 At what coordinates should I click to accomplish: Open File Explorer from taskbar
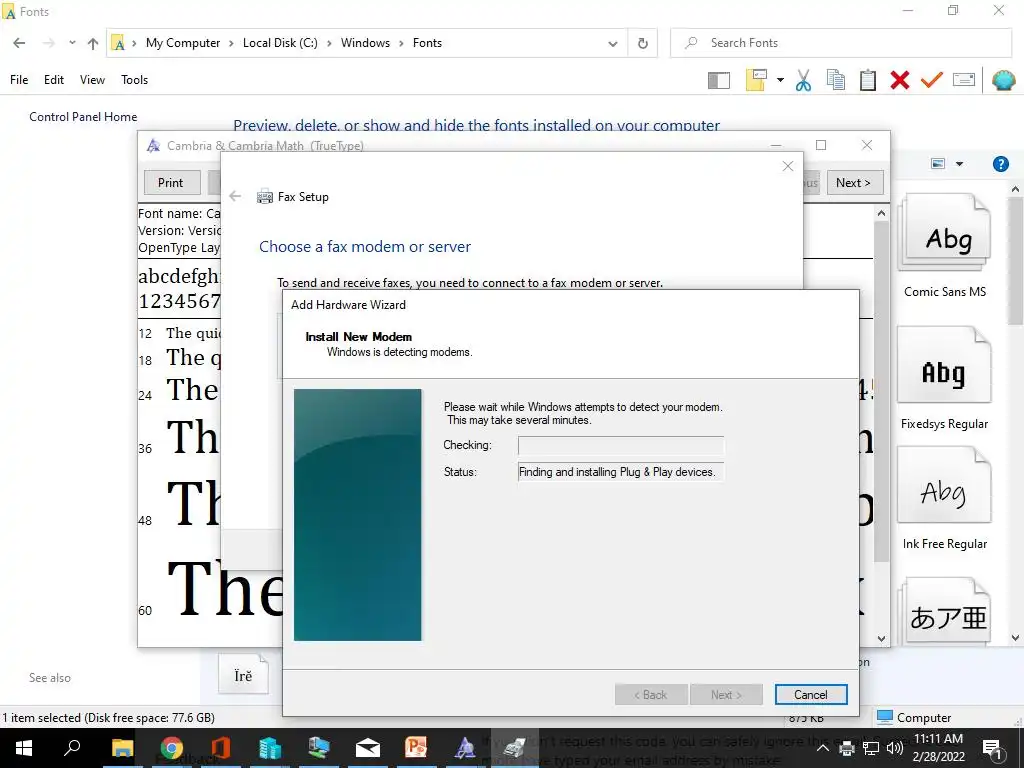122,748
